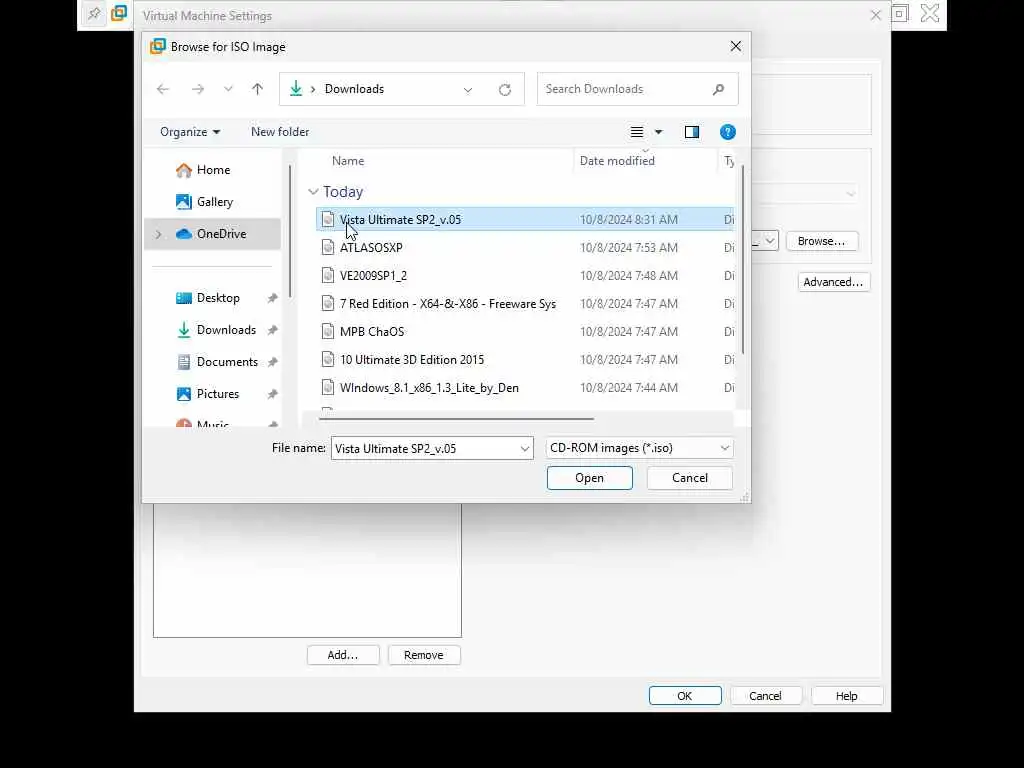The height and width of the screenshot is (768, 1024).
Task: Select WIndows_8.1_x86_1.3_Lite_by_Den file
Action: (x=525, y=388)
